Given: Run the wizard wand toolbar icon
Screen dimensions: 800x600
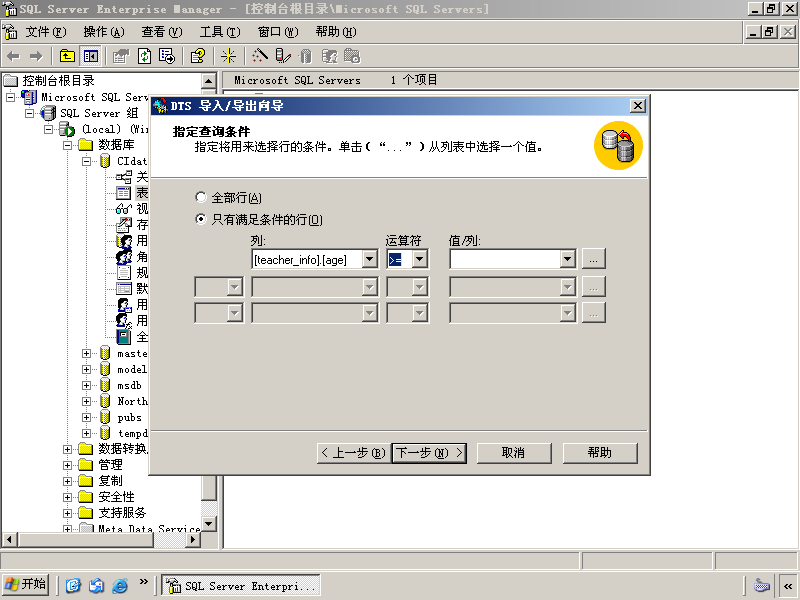Looking at the screenshot, I should pyautogui.click(x=260, y=56).
